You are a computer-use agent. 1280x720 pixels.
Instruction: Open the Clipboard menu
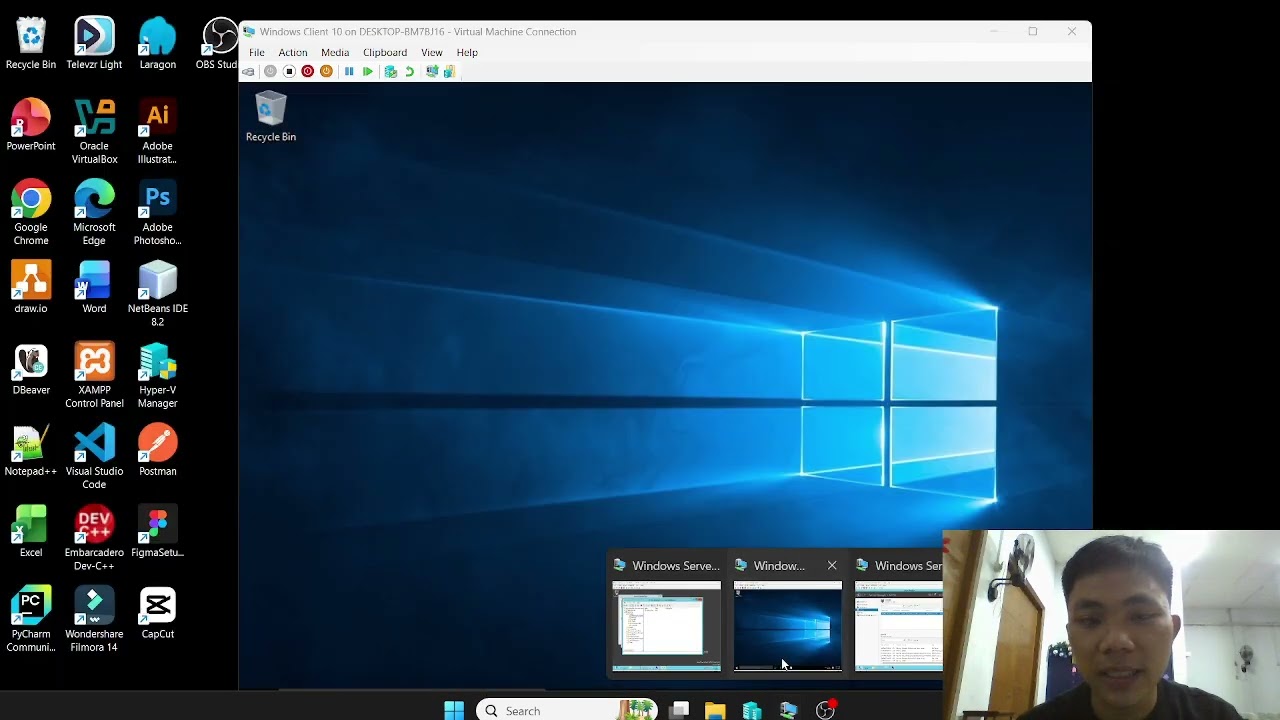coord(385,52)
